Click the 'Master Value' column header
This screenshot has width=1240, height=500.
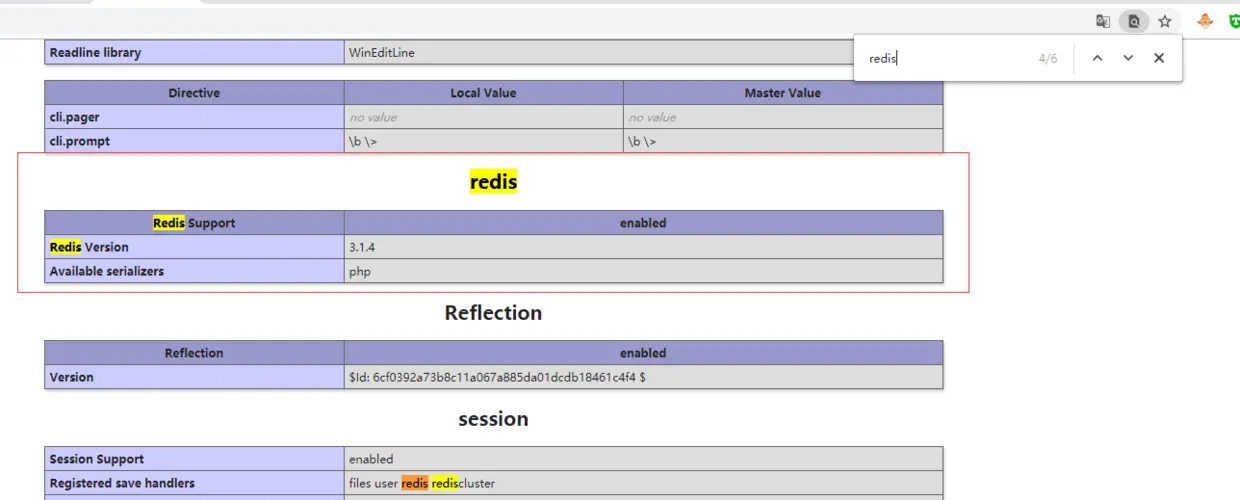(x=783, y=93)
